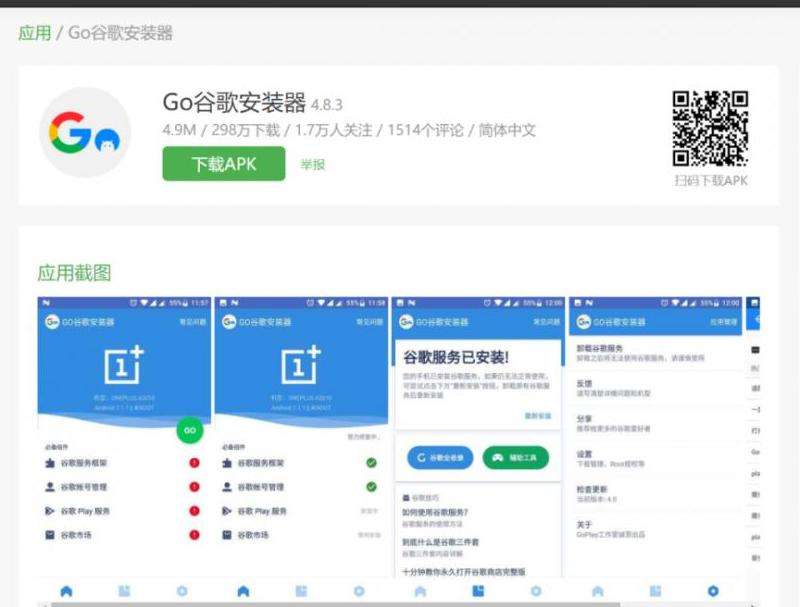Click the 举报 report link
This screenshot has width=800, height=607.
coord(313,165)
